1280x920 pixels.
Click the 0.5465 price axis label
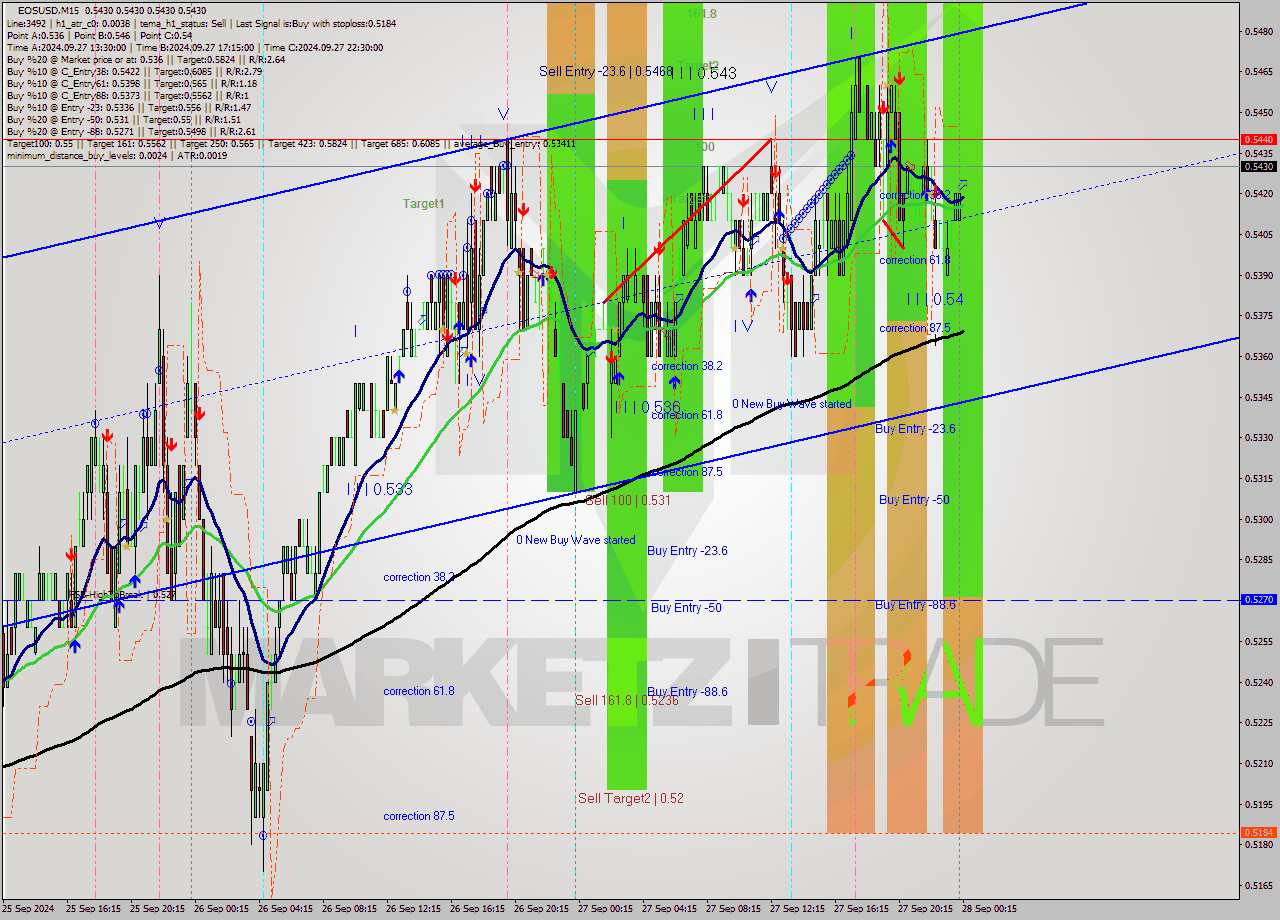click(1257, 72)
